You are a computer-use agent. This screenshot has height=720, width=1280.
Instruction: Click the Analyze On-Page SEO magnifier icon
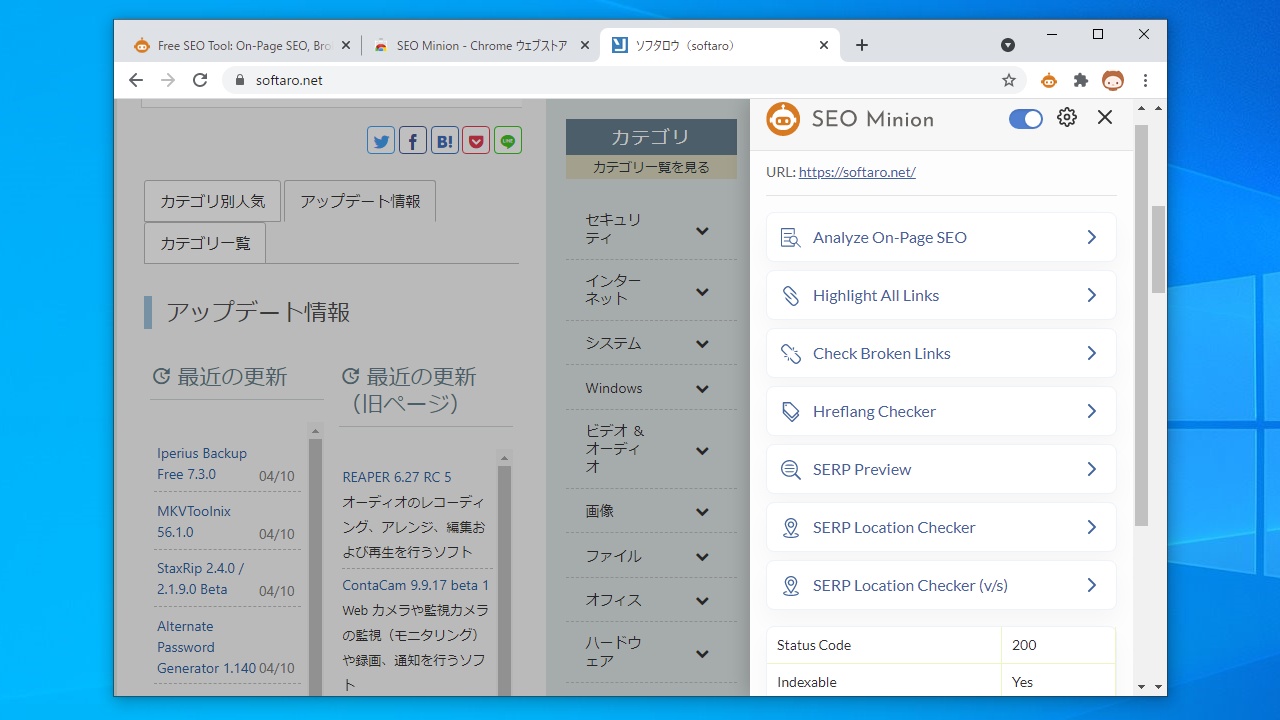(x=791, y=238)
